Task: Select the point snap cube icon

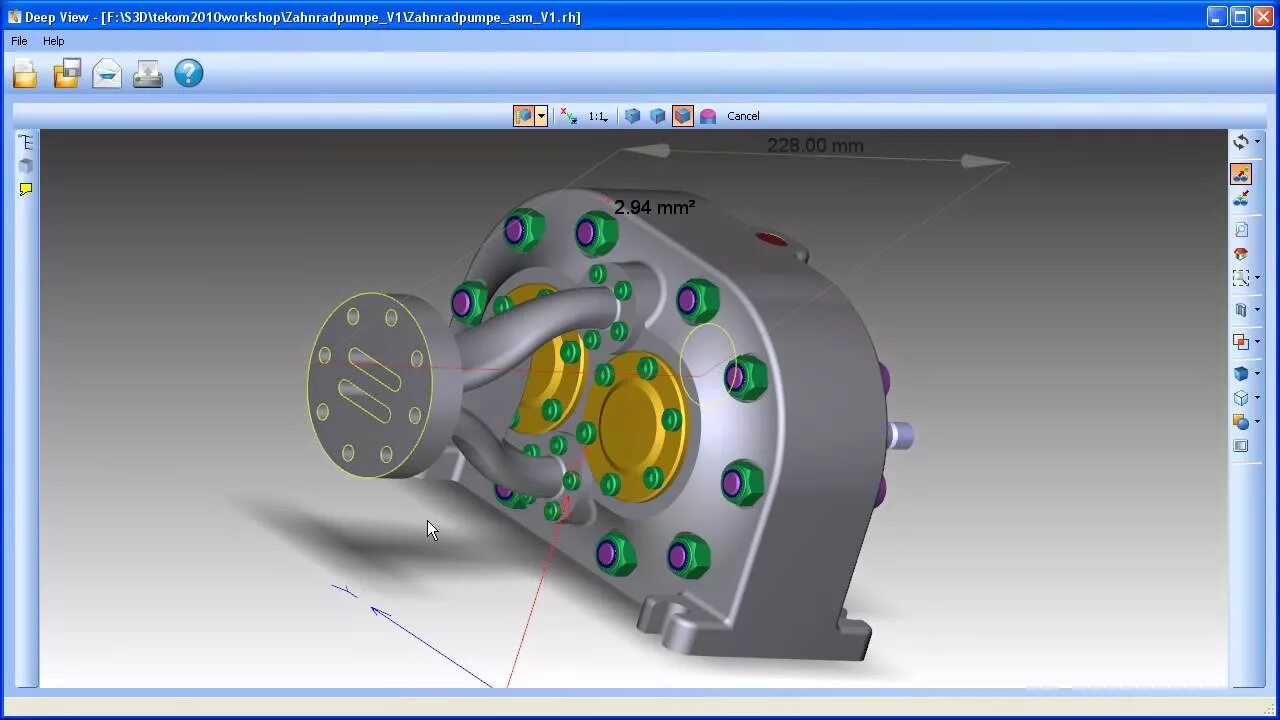Action: [632, 116]
